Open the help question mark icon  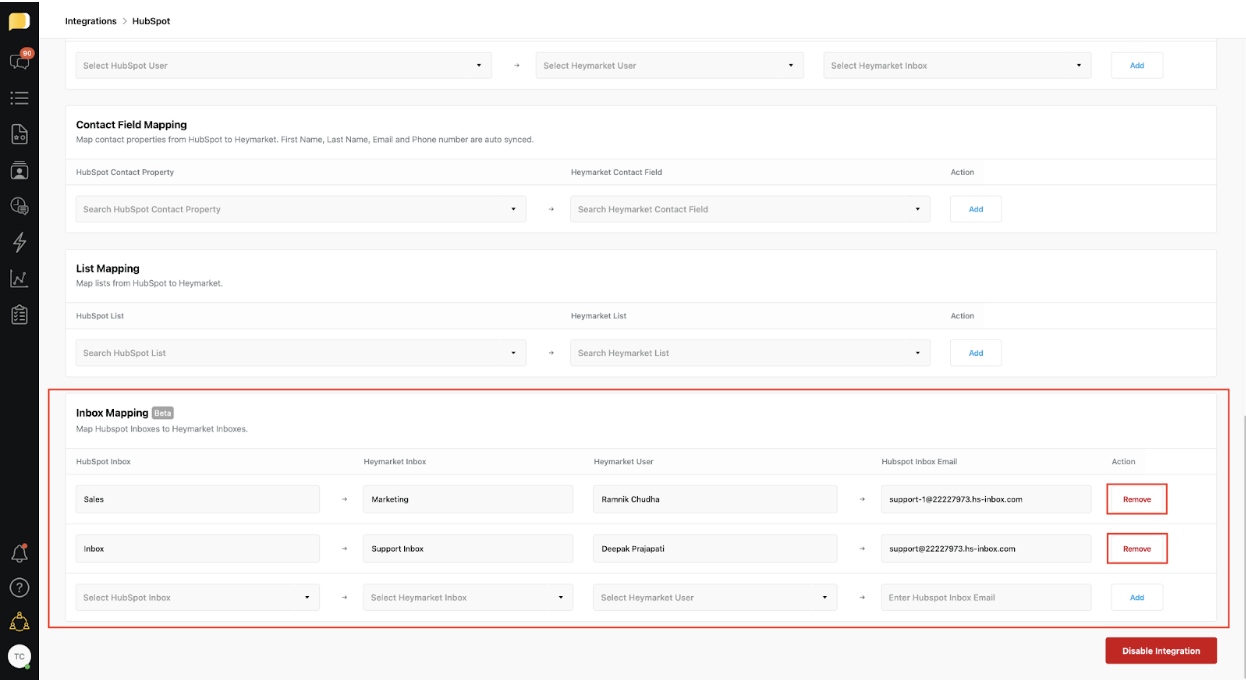click(19, 588)
